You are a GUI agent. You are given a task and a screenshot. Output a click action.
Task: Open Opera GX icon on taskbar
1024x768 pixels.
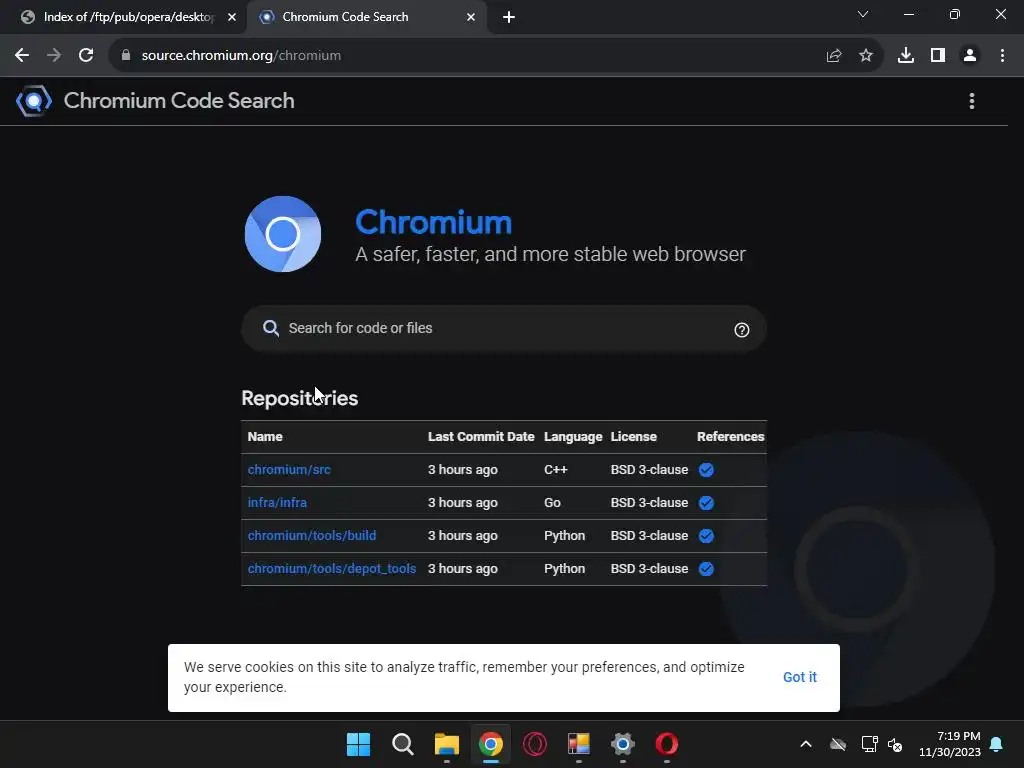point(535,744)
